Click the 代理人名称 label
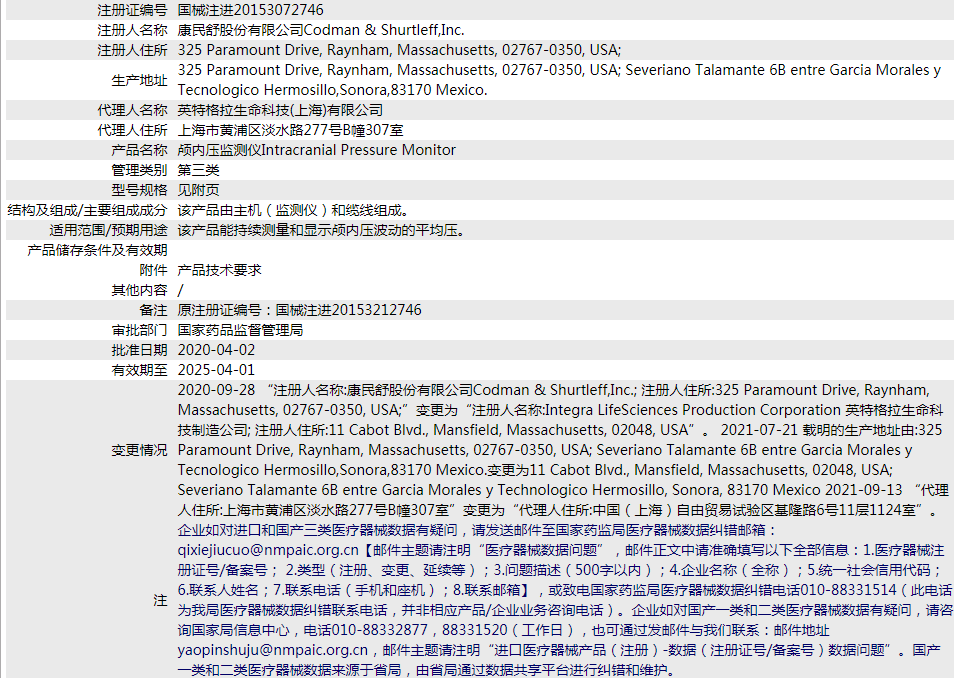This screenshot has height=678, width=956. coord(132,110)
